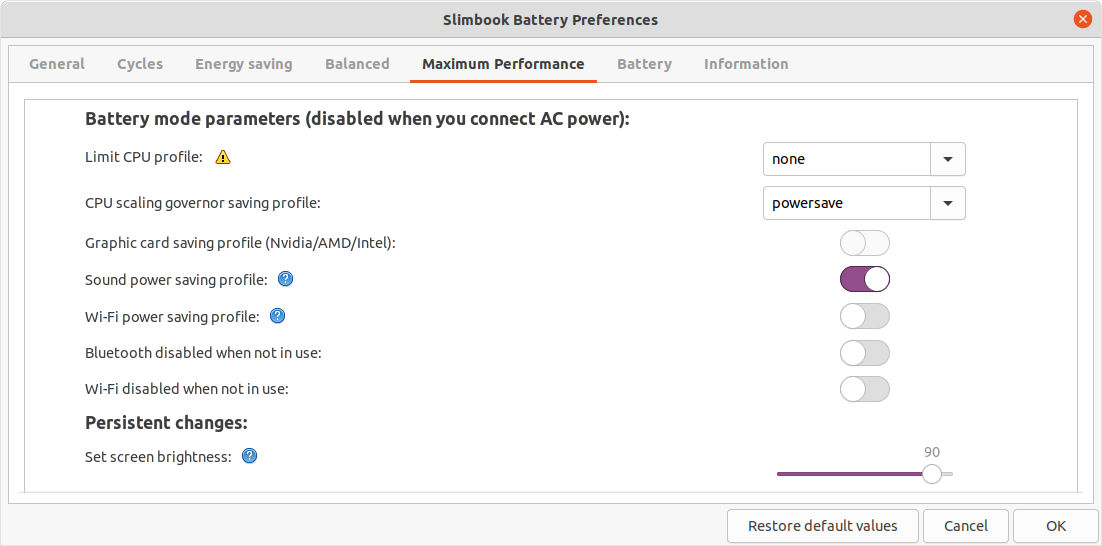Click help icon next to Wi-Fi power saving

coord(278,316)
